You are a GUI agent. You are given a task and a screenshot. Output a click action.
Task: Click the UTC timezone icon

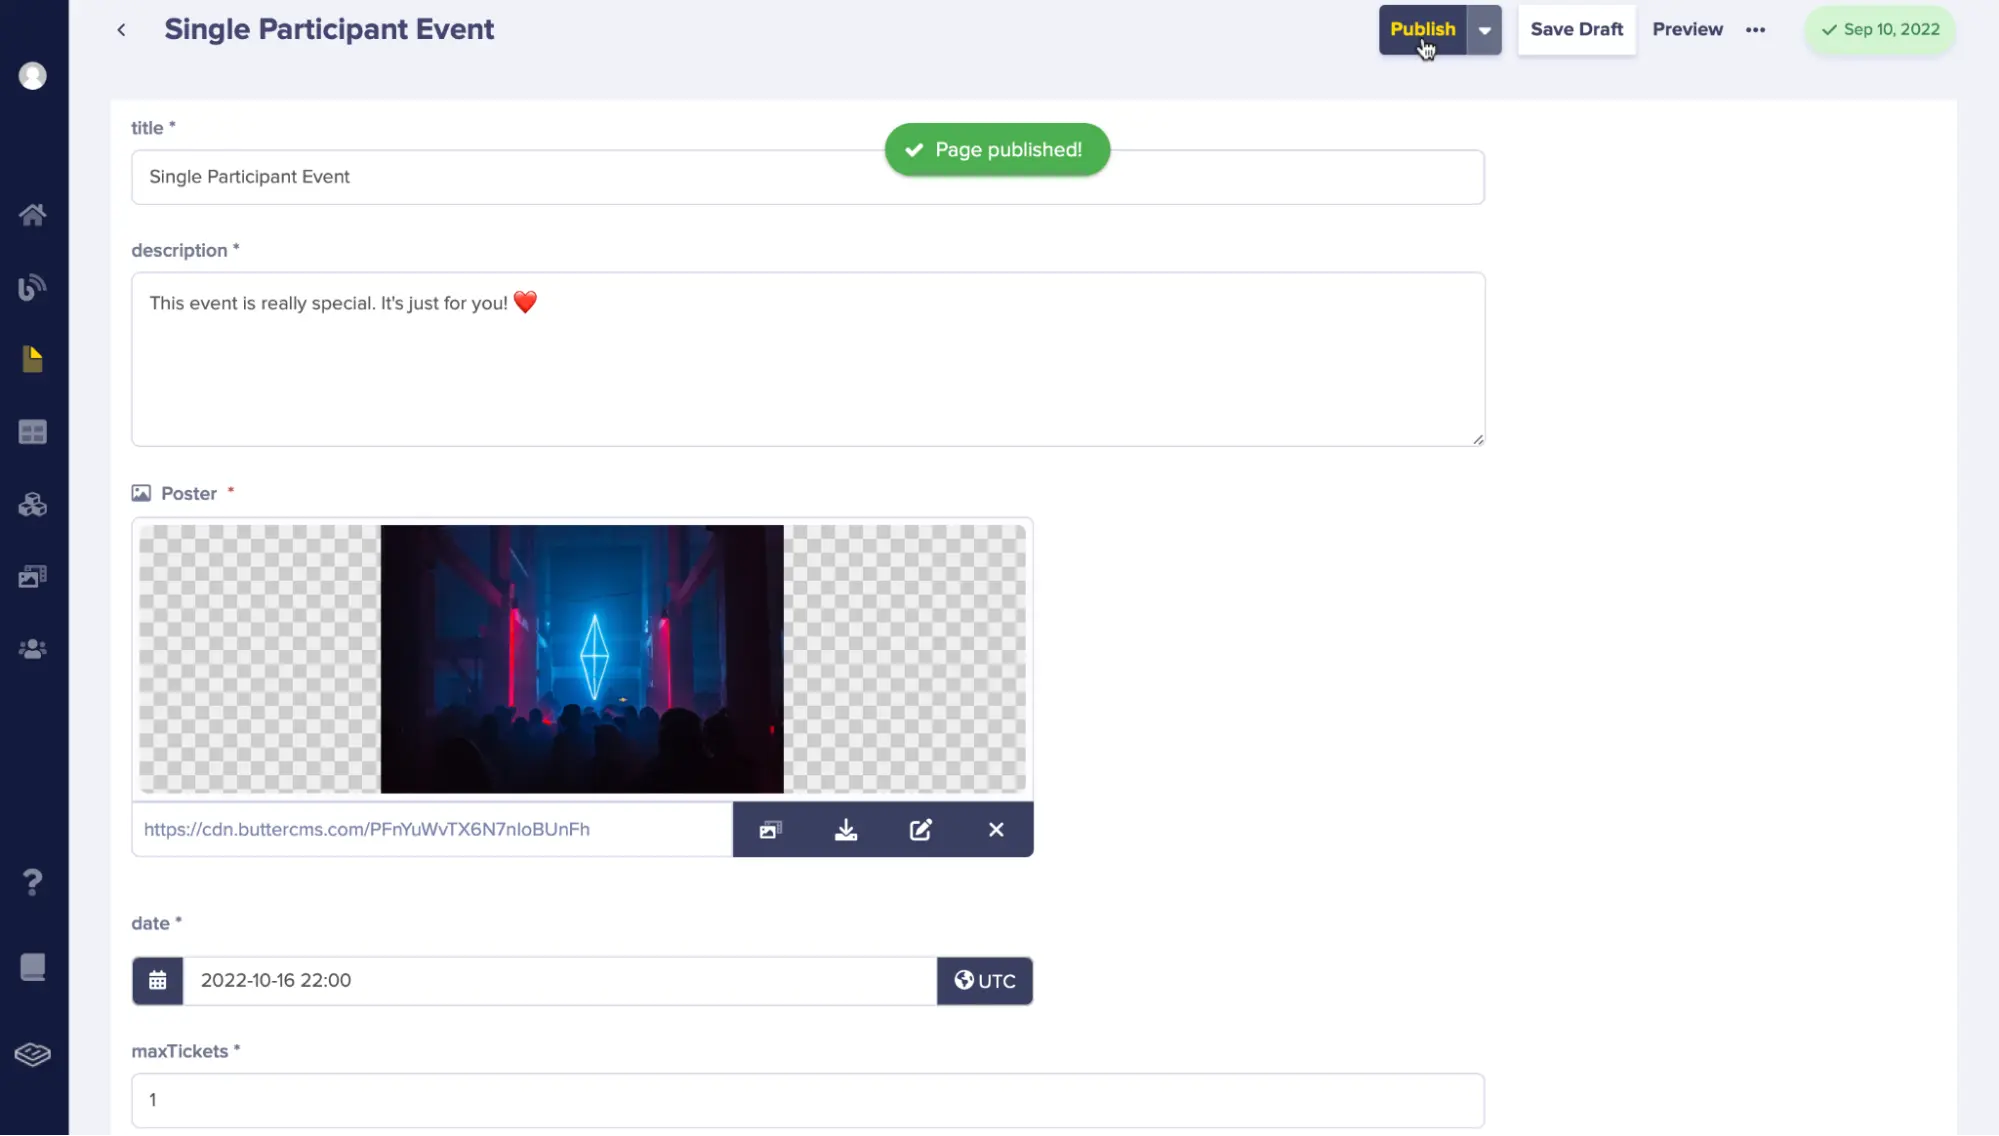tap(961, 979)
